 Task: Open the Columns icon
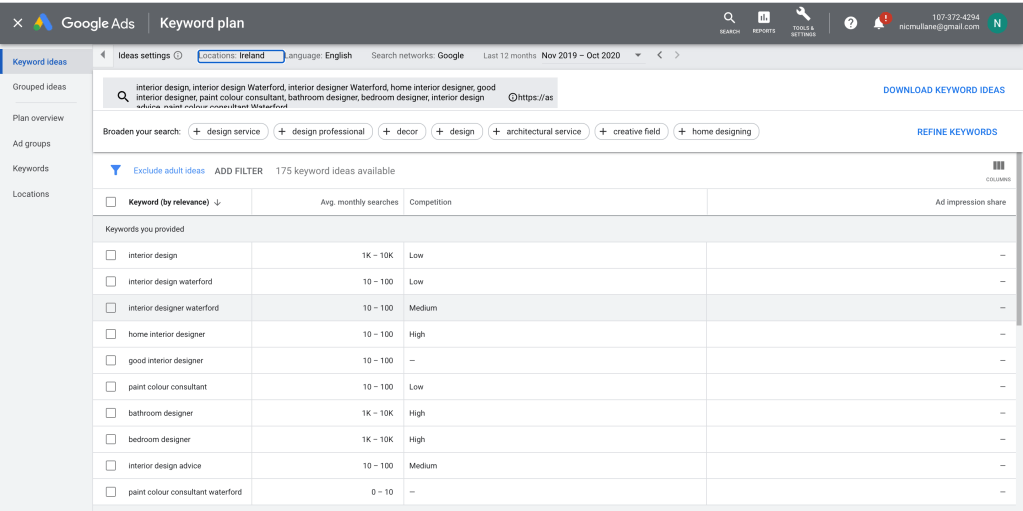coord(998,166)
